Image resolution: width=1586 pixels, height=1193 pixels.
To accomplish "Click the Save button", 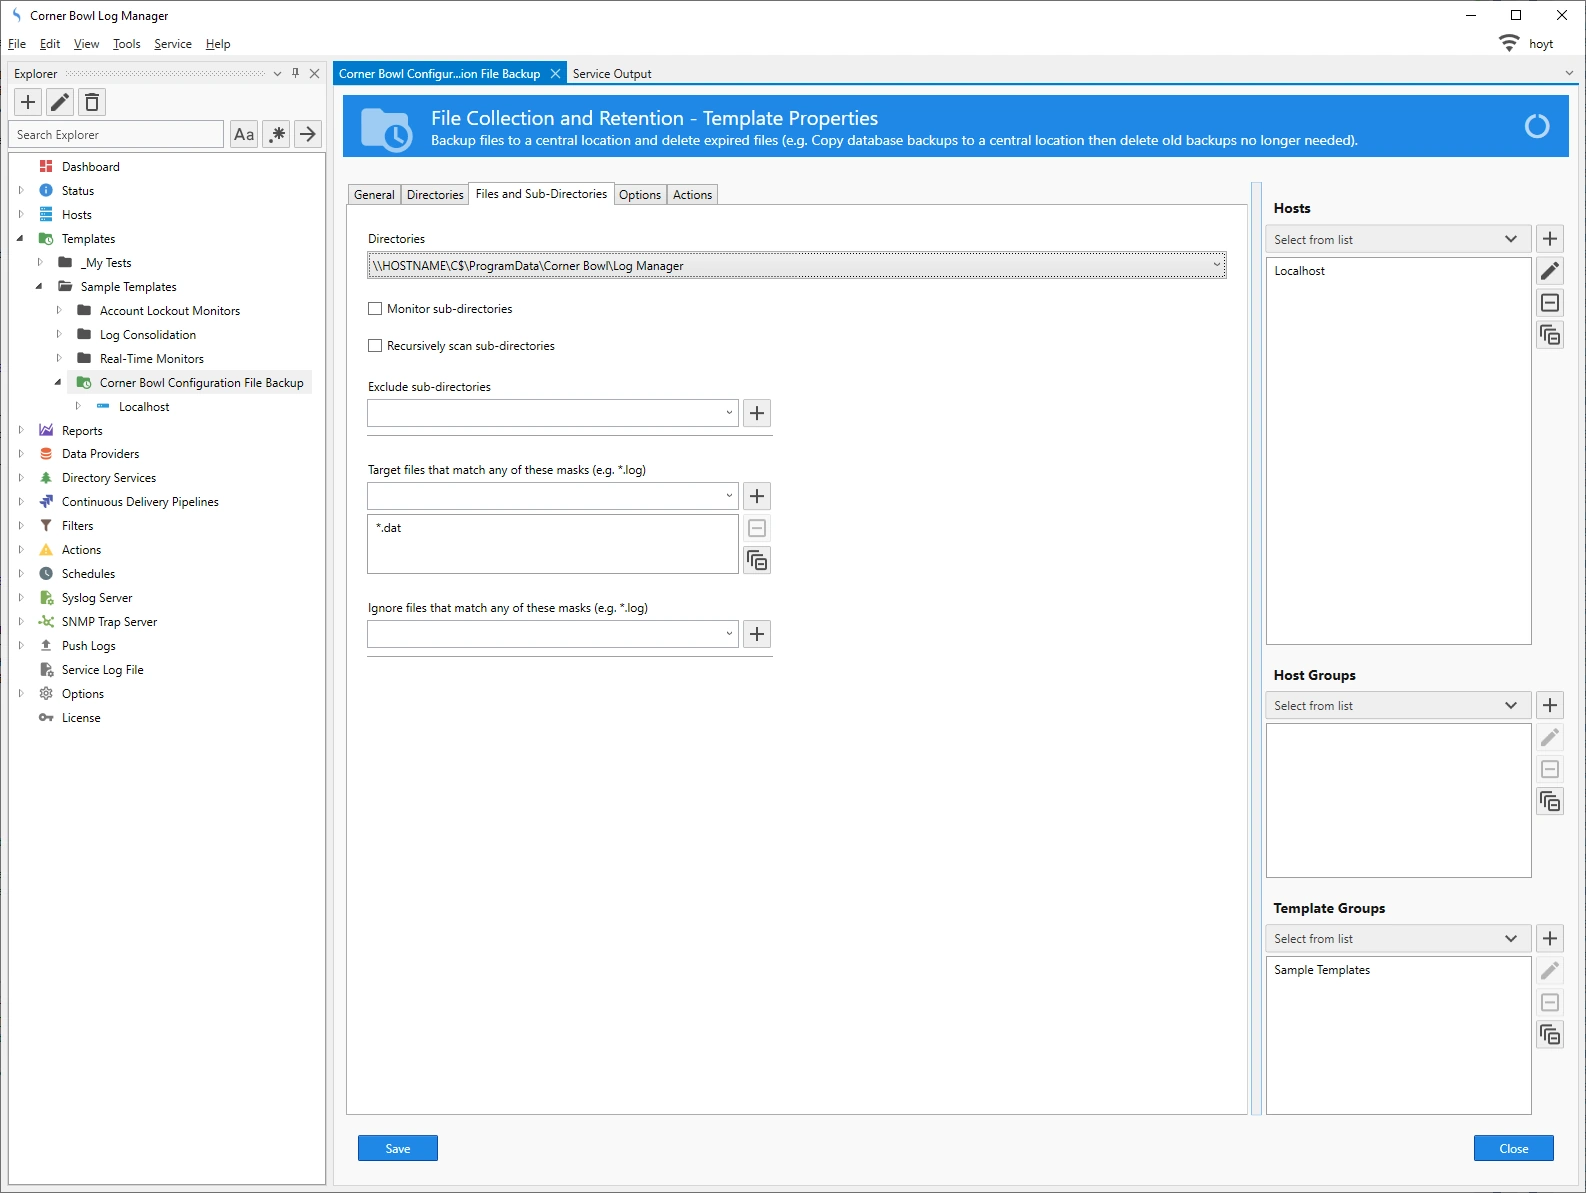I will pos(397,1149).
